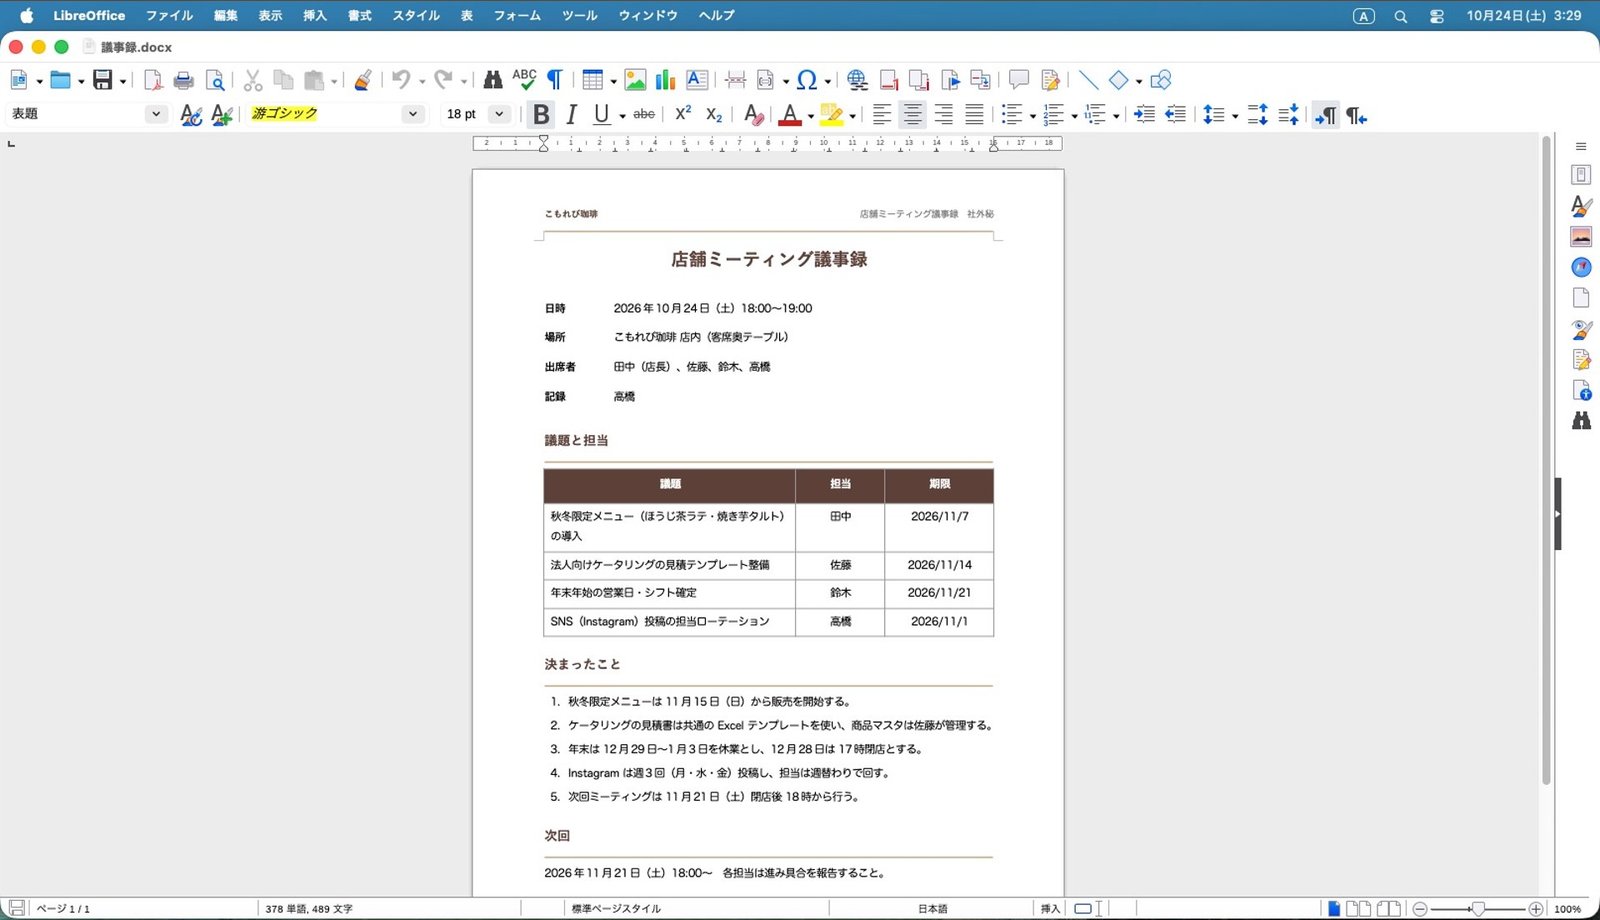Toggle formatting marks display
This screenshot has height=920, width=1600.
pos(555,80)
